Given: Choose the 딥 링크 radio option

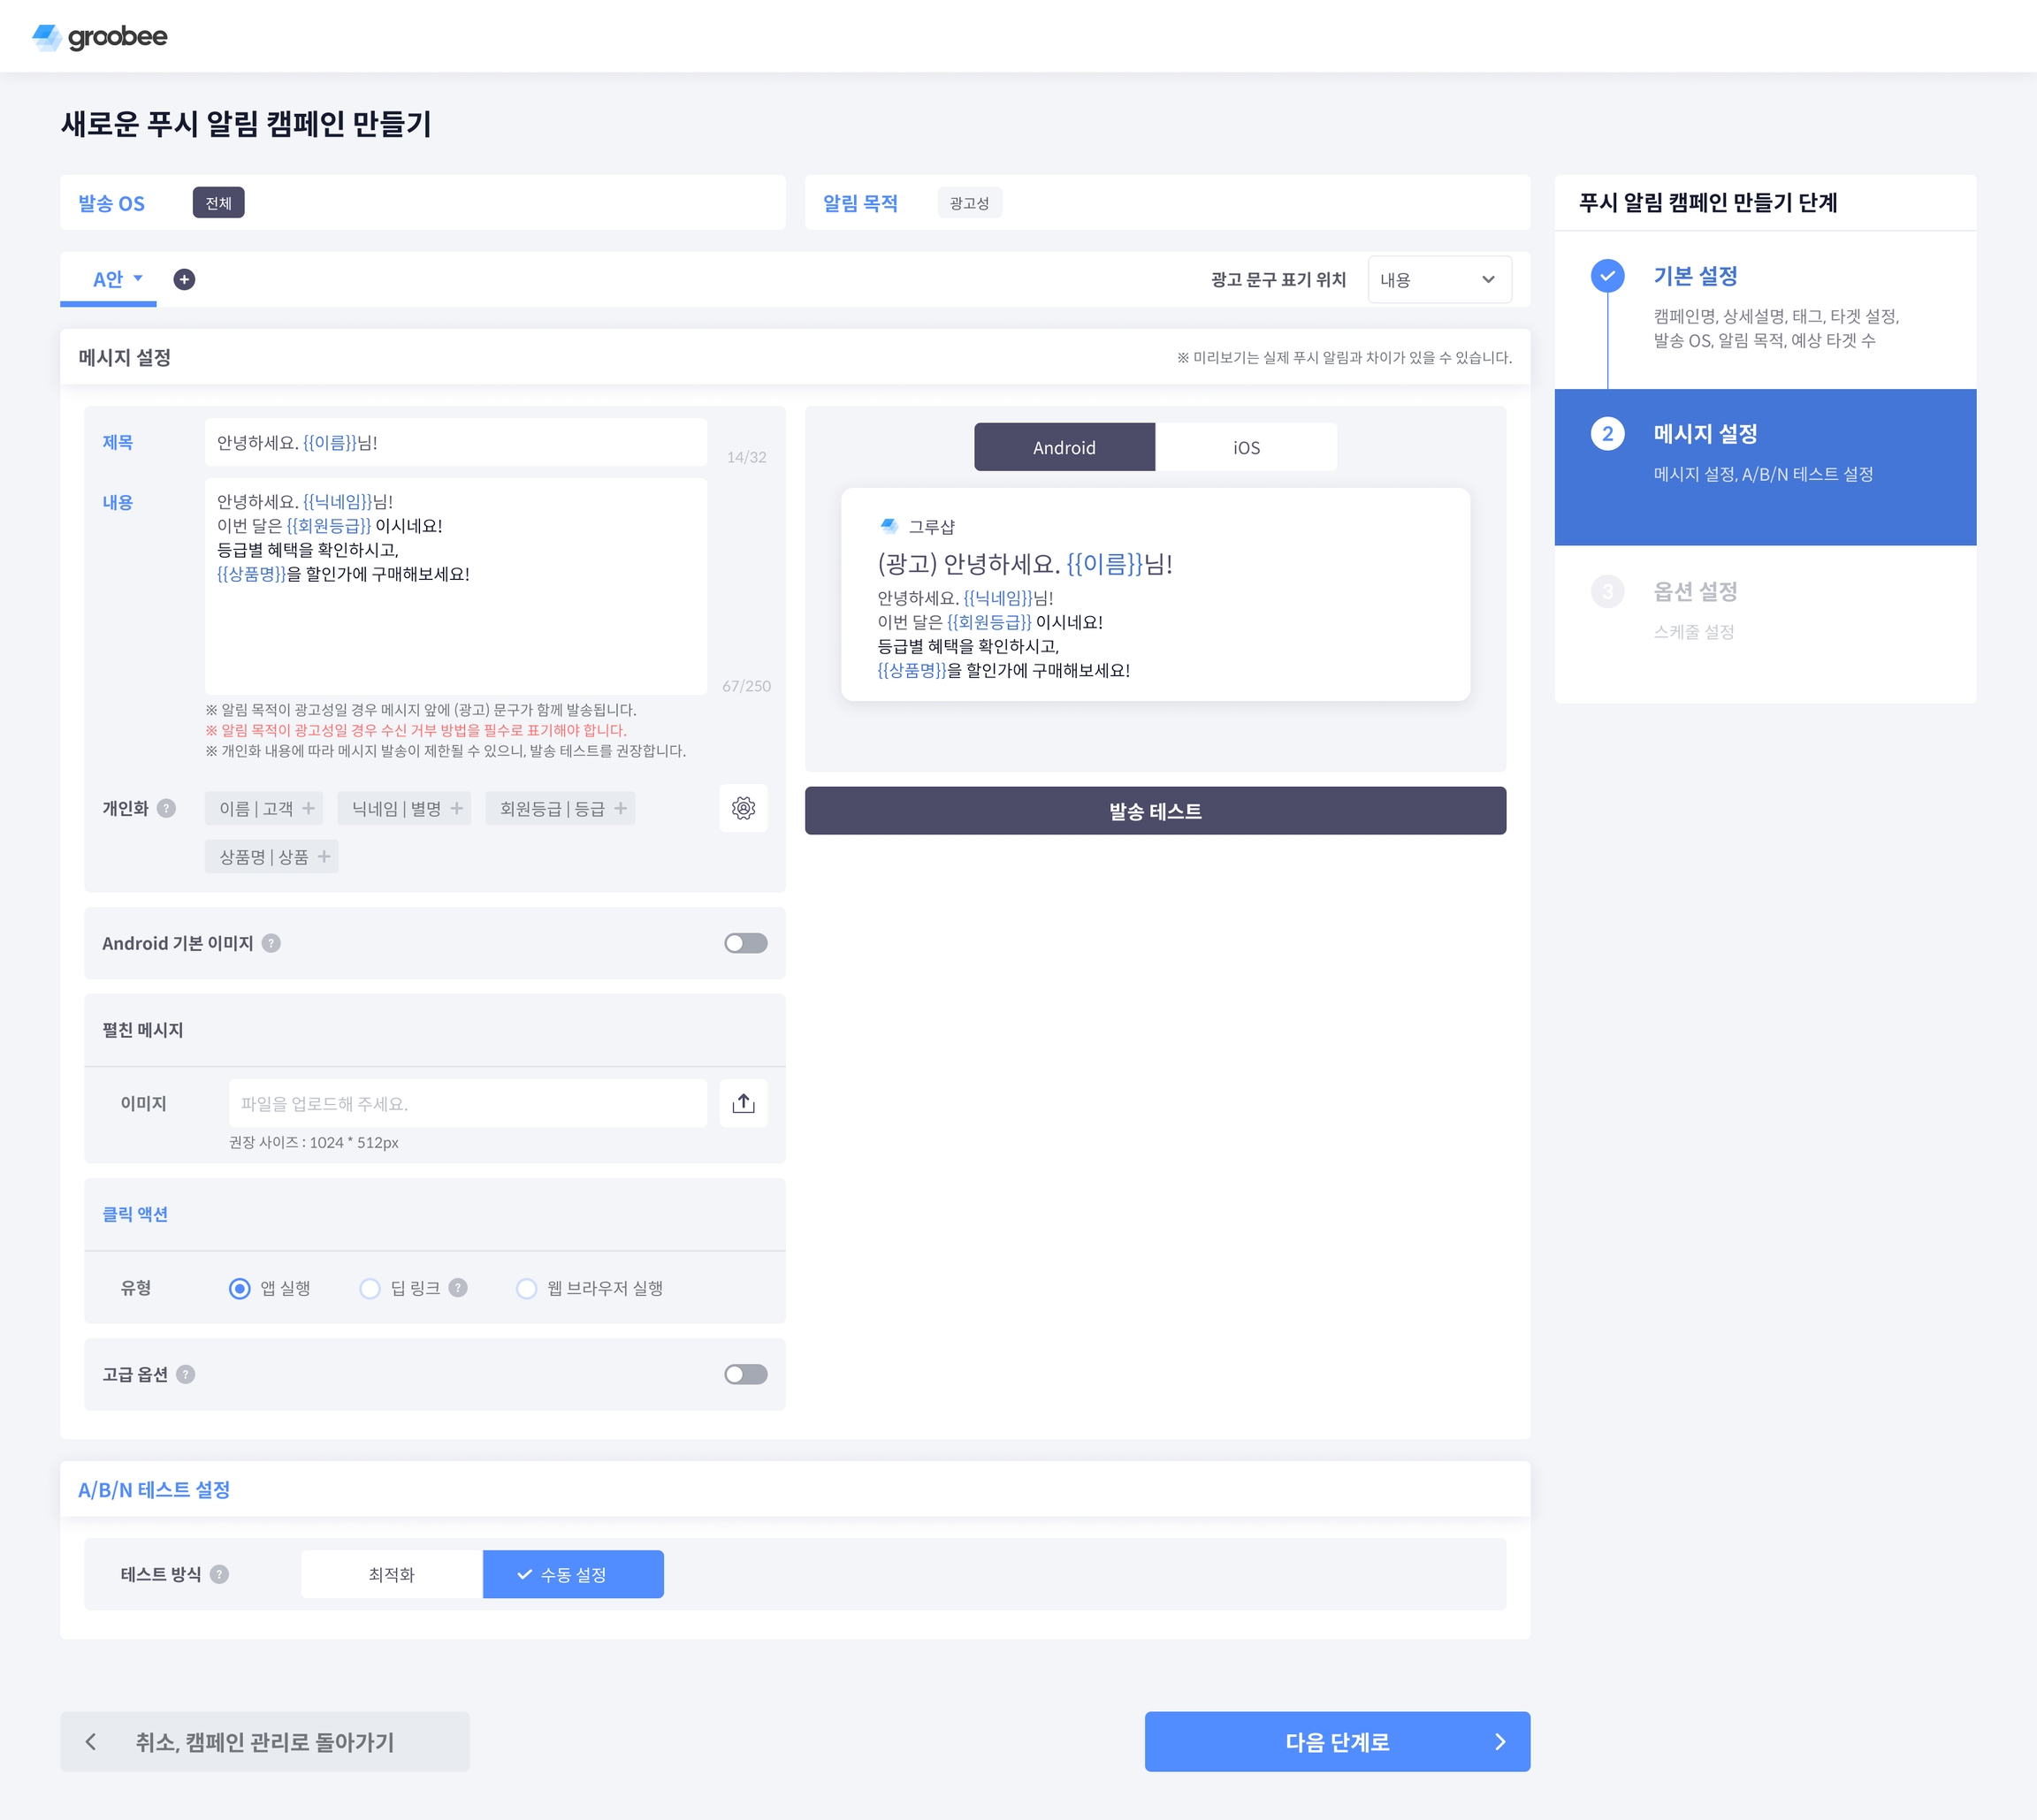Looking at the screenshot, I should [x=370, y=1288].
